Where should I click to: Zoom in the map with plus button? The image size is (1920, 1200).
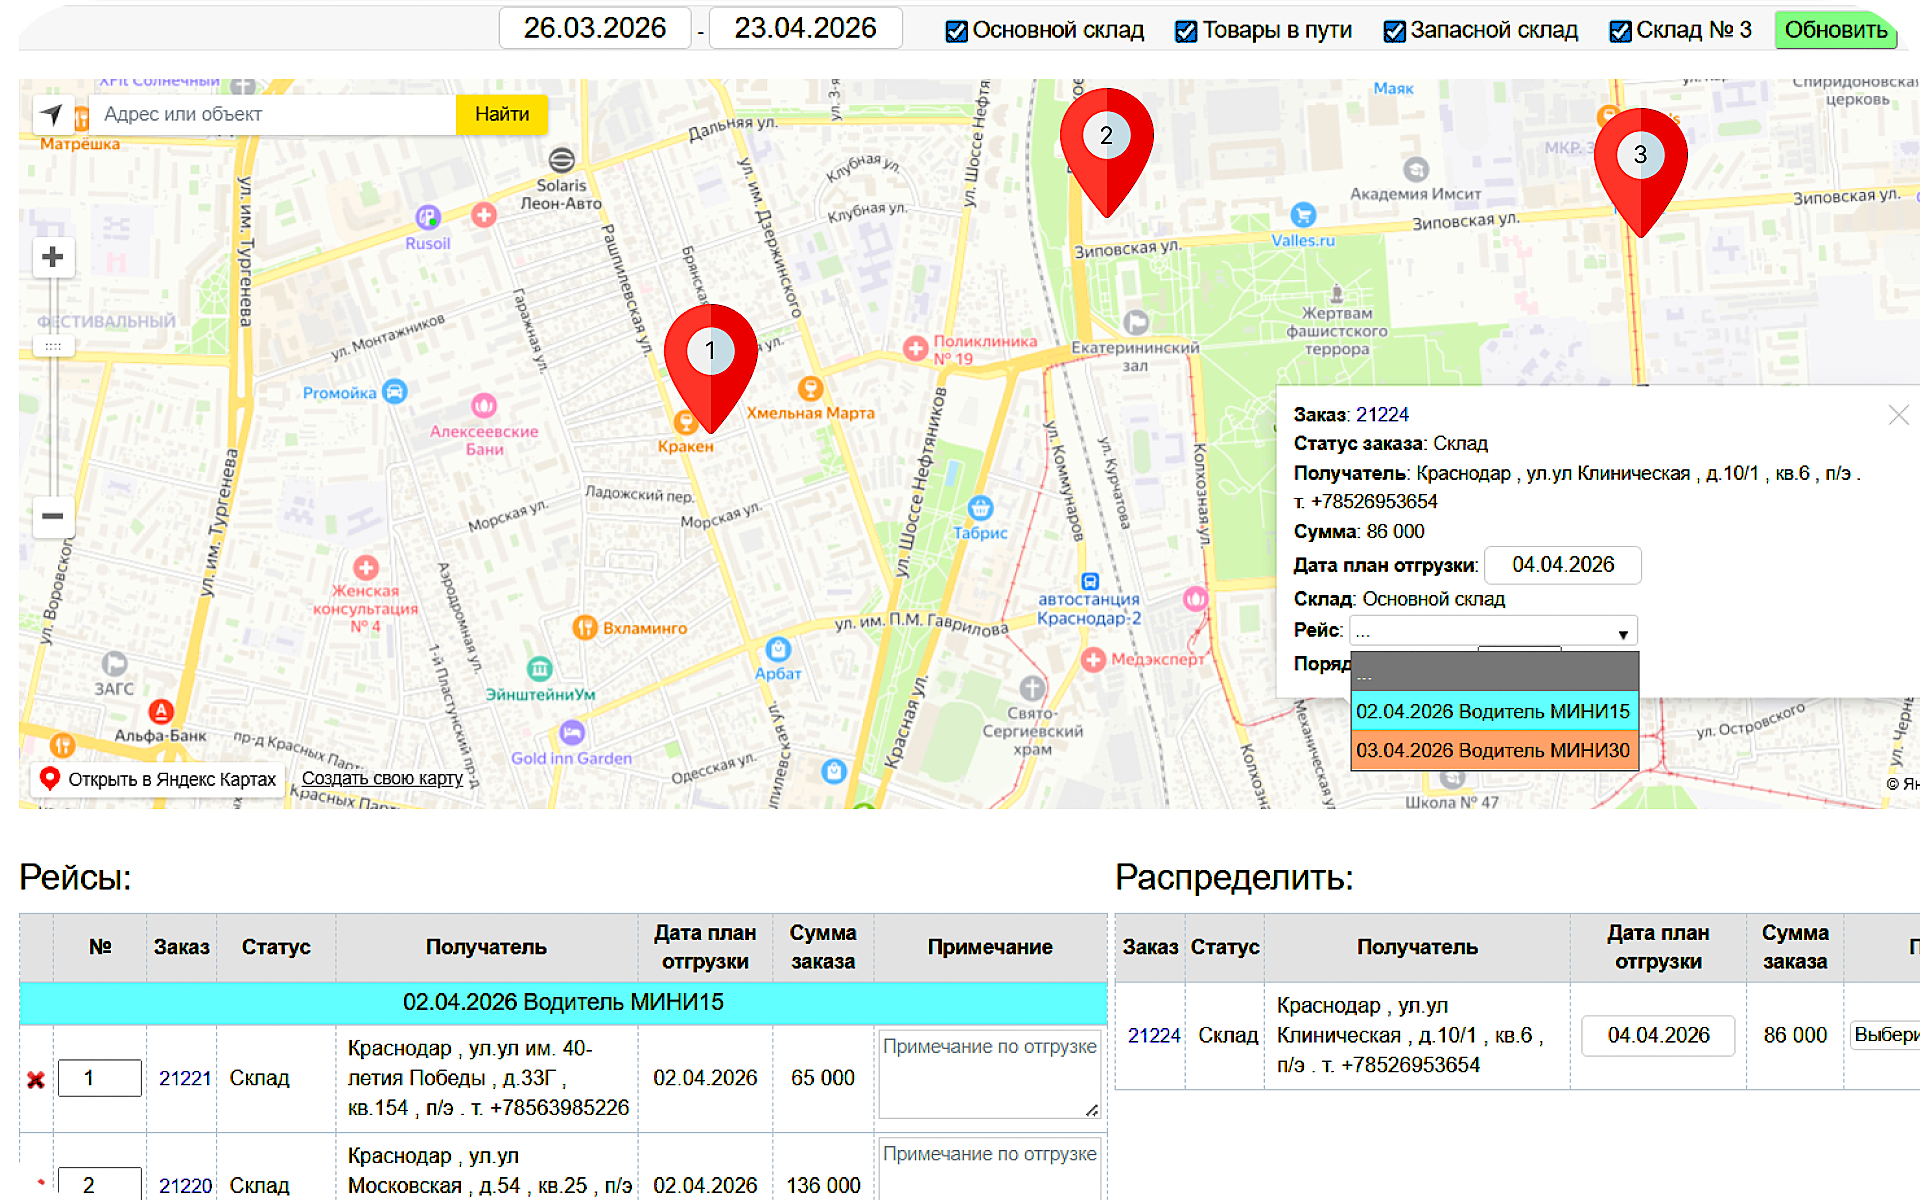[53, 257]
